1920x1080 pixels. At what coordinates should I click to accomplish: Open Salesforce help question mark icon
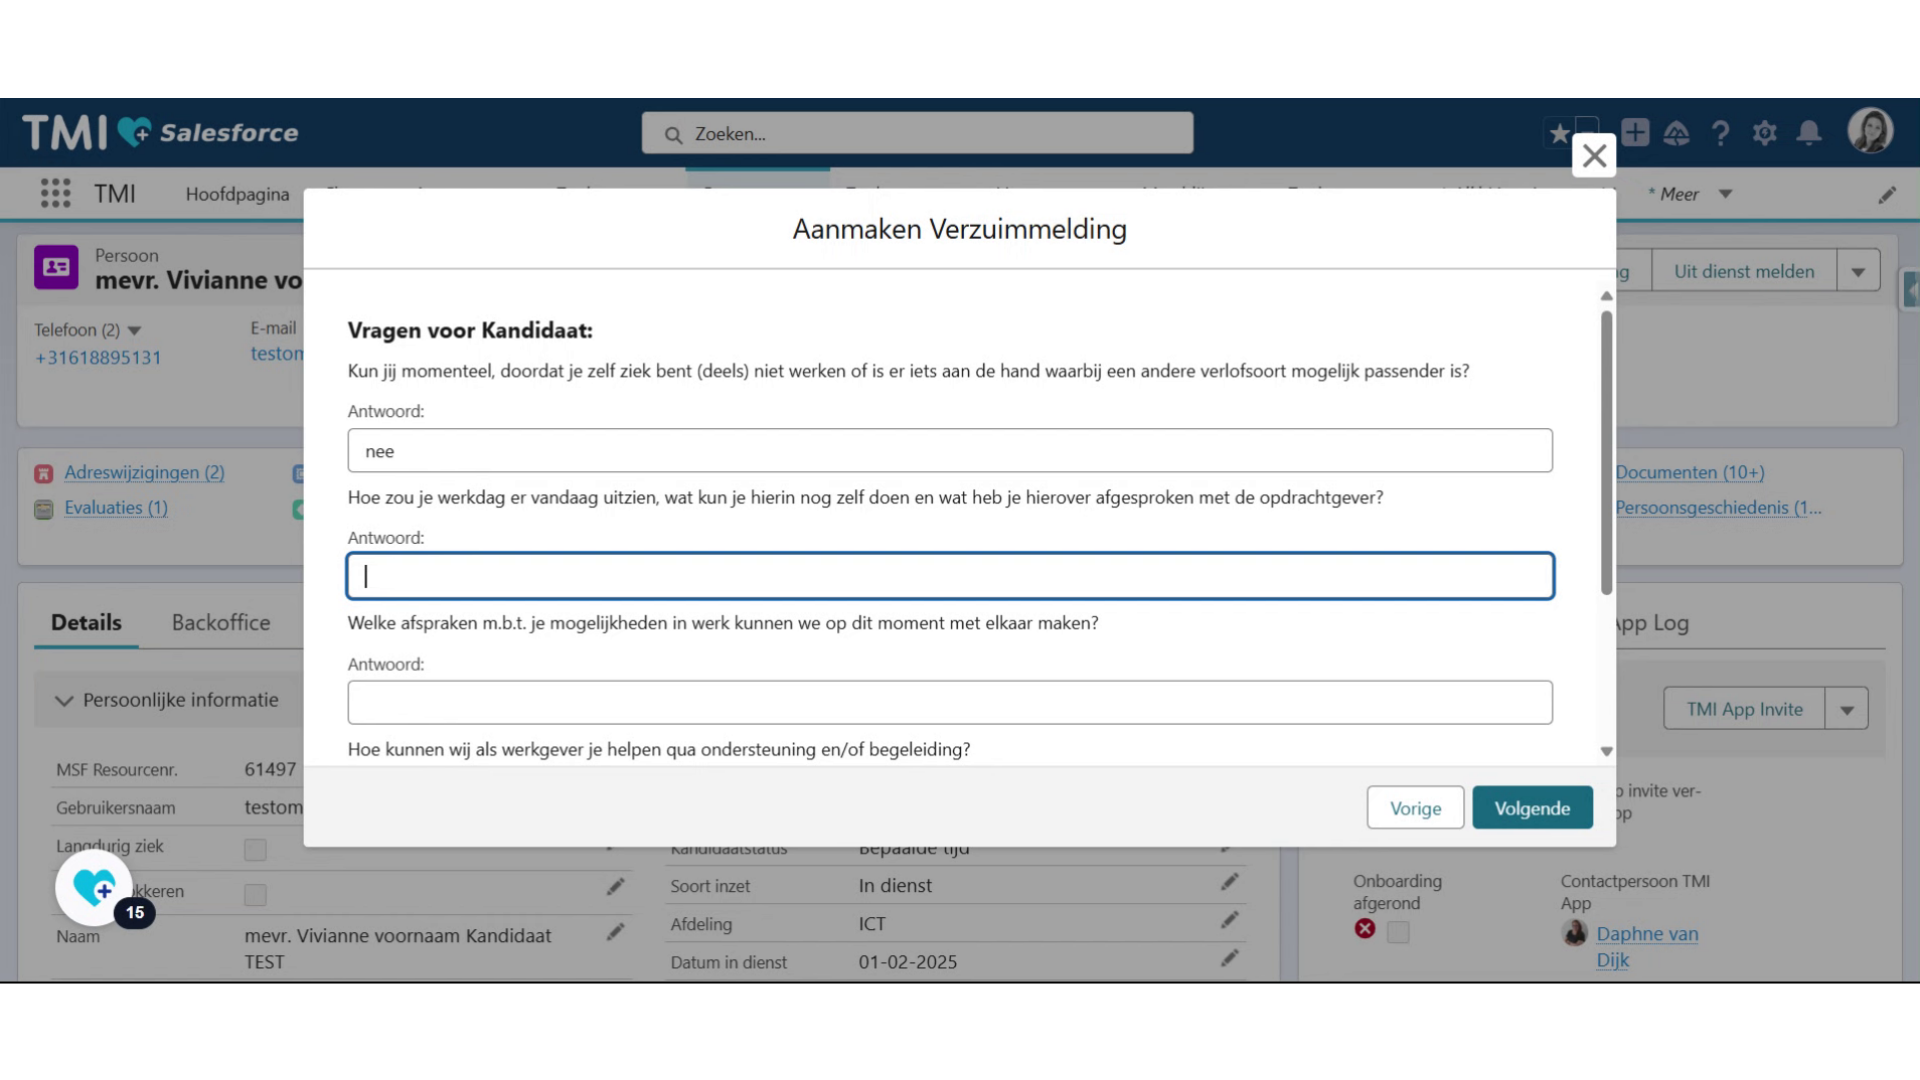(x=1721, y=133)
